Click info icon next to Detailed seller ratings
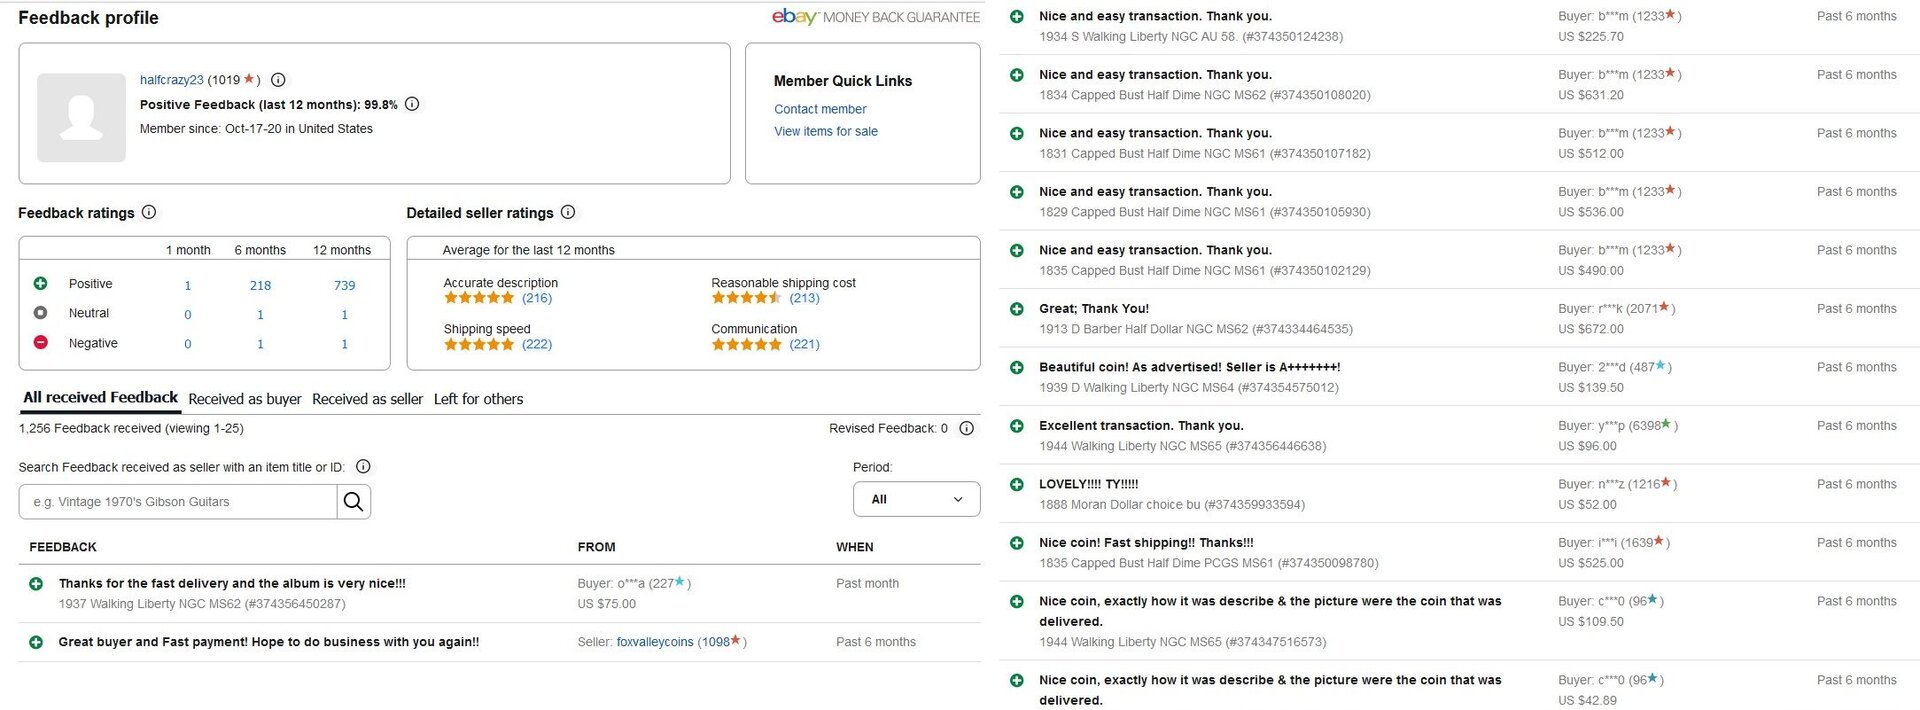 click(x=568, y=212)
